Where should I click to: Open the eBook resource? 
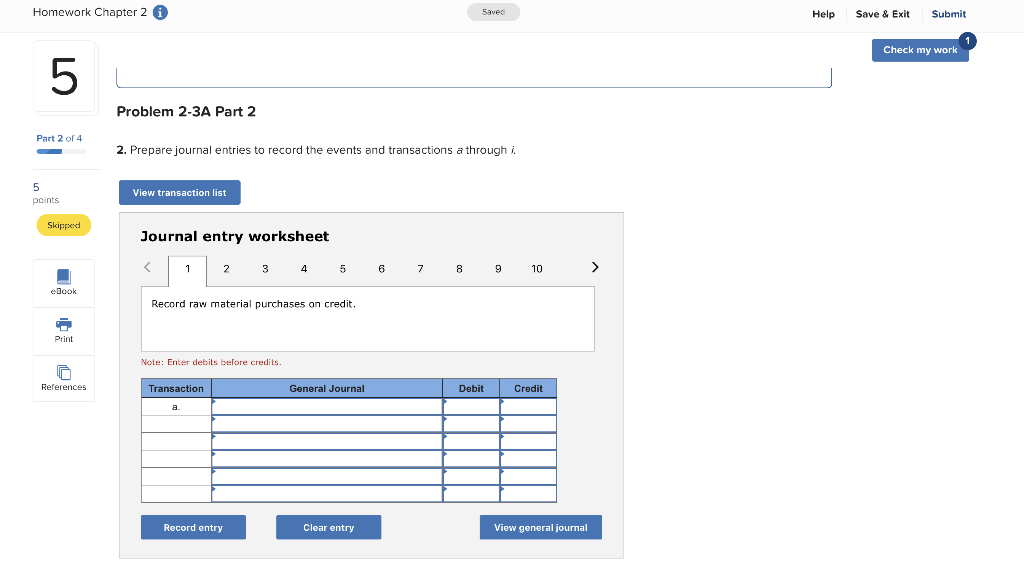tap(64, 283)
